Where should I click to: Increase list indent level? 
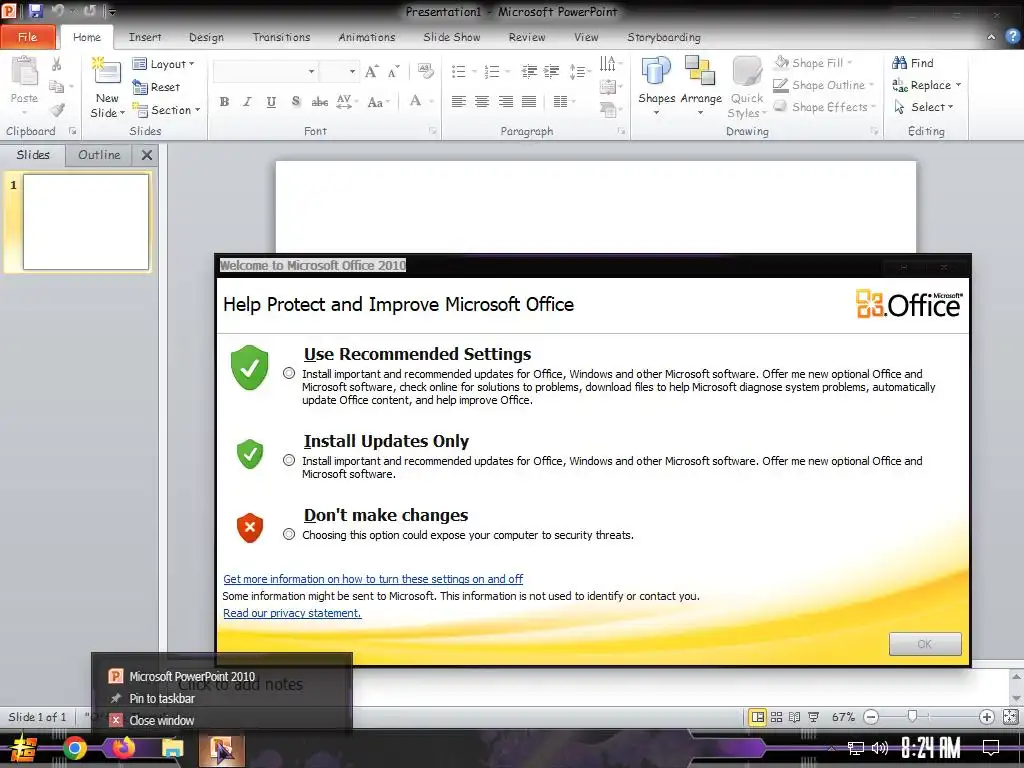pos(552,71)
